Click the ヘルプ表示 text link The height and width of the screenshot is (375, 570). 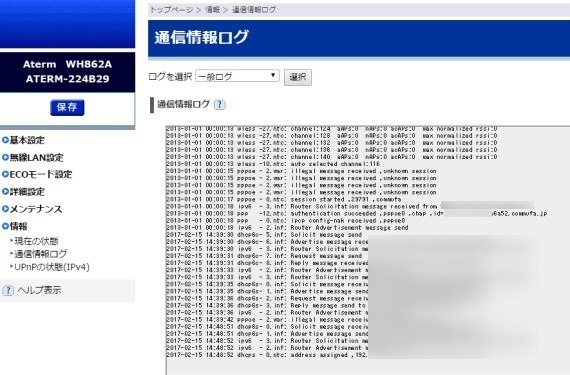coord(39,290)
